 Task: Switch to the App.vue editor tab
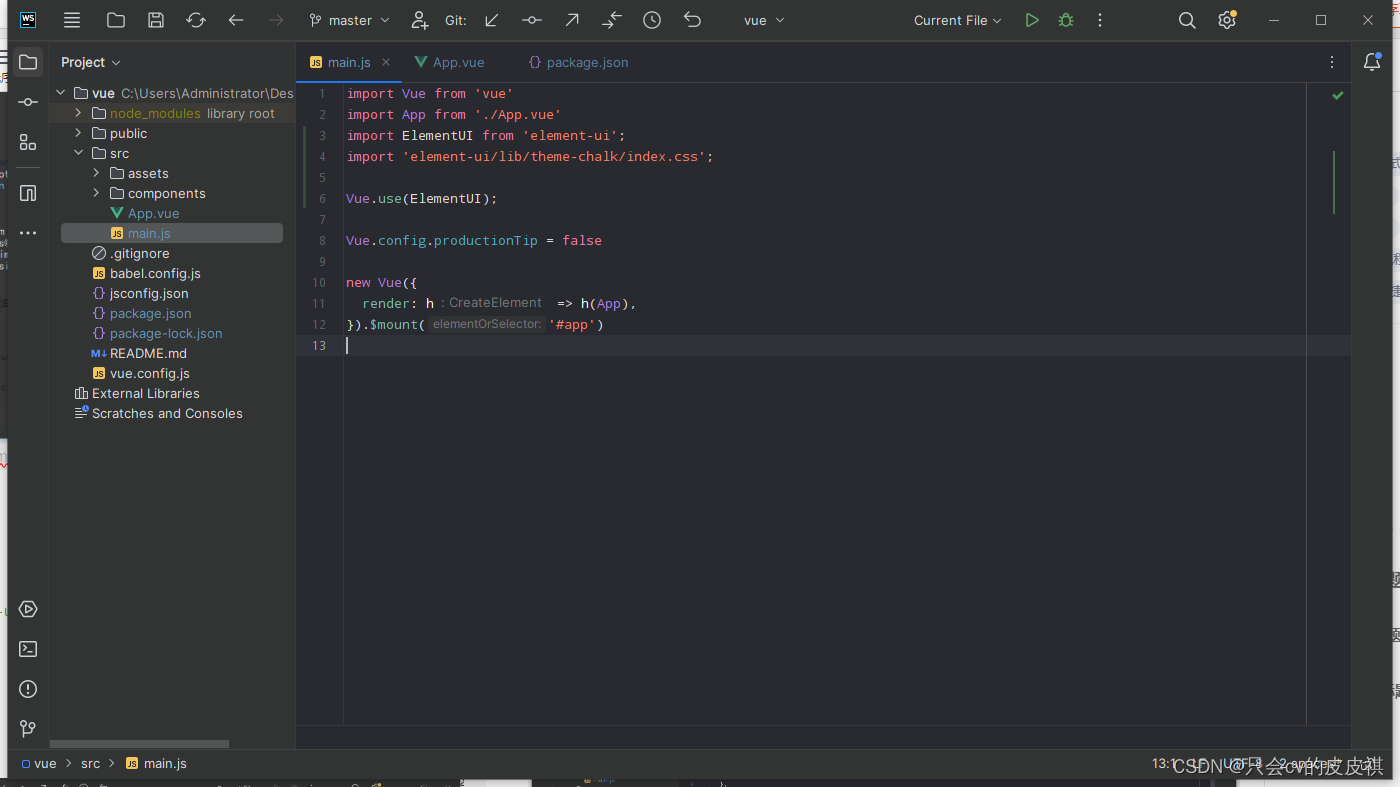tap(449, 62)
